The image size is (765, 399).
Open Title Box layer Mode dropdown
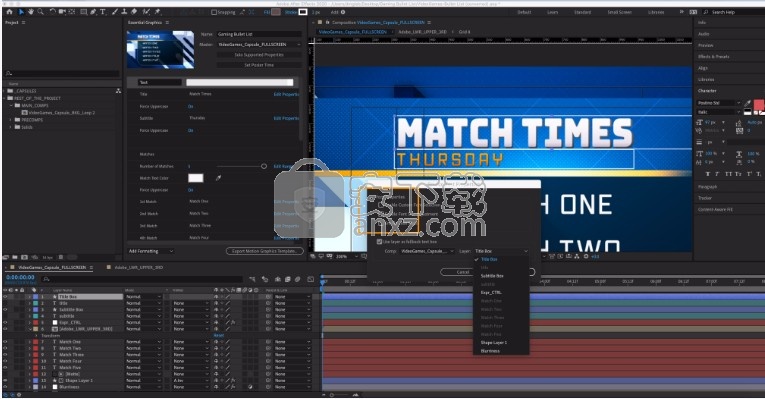(143, 297)
